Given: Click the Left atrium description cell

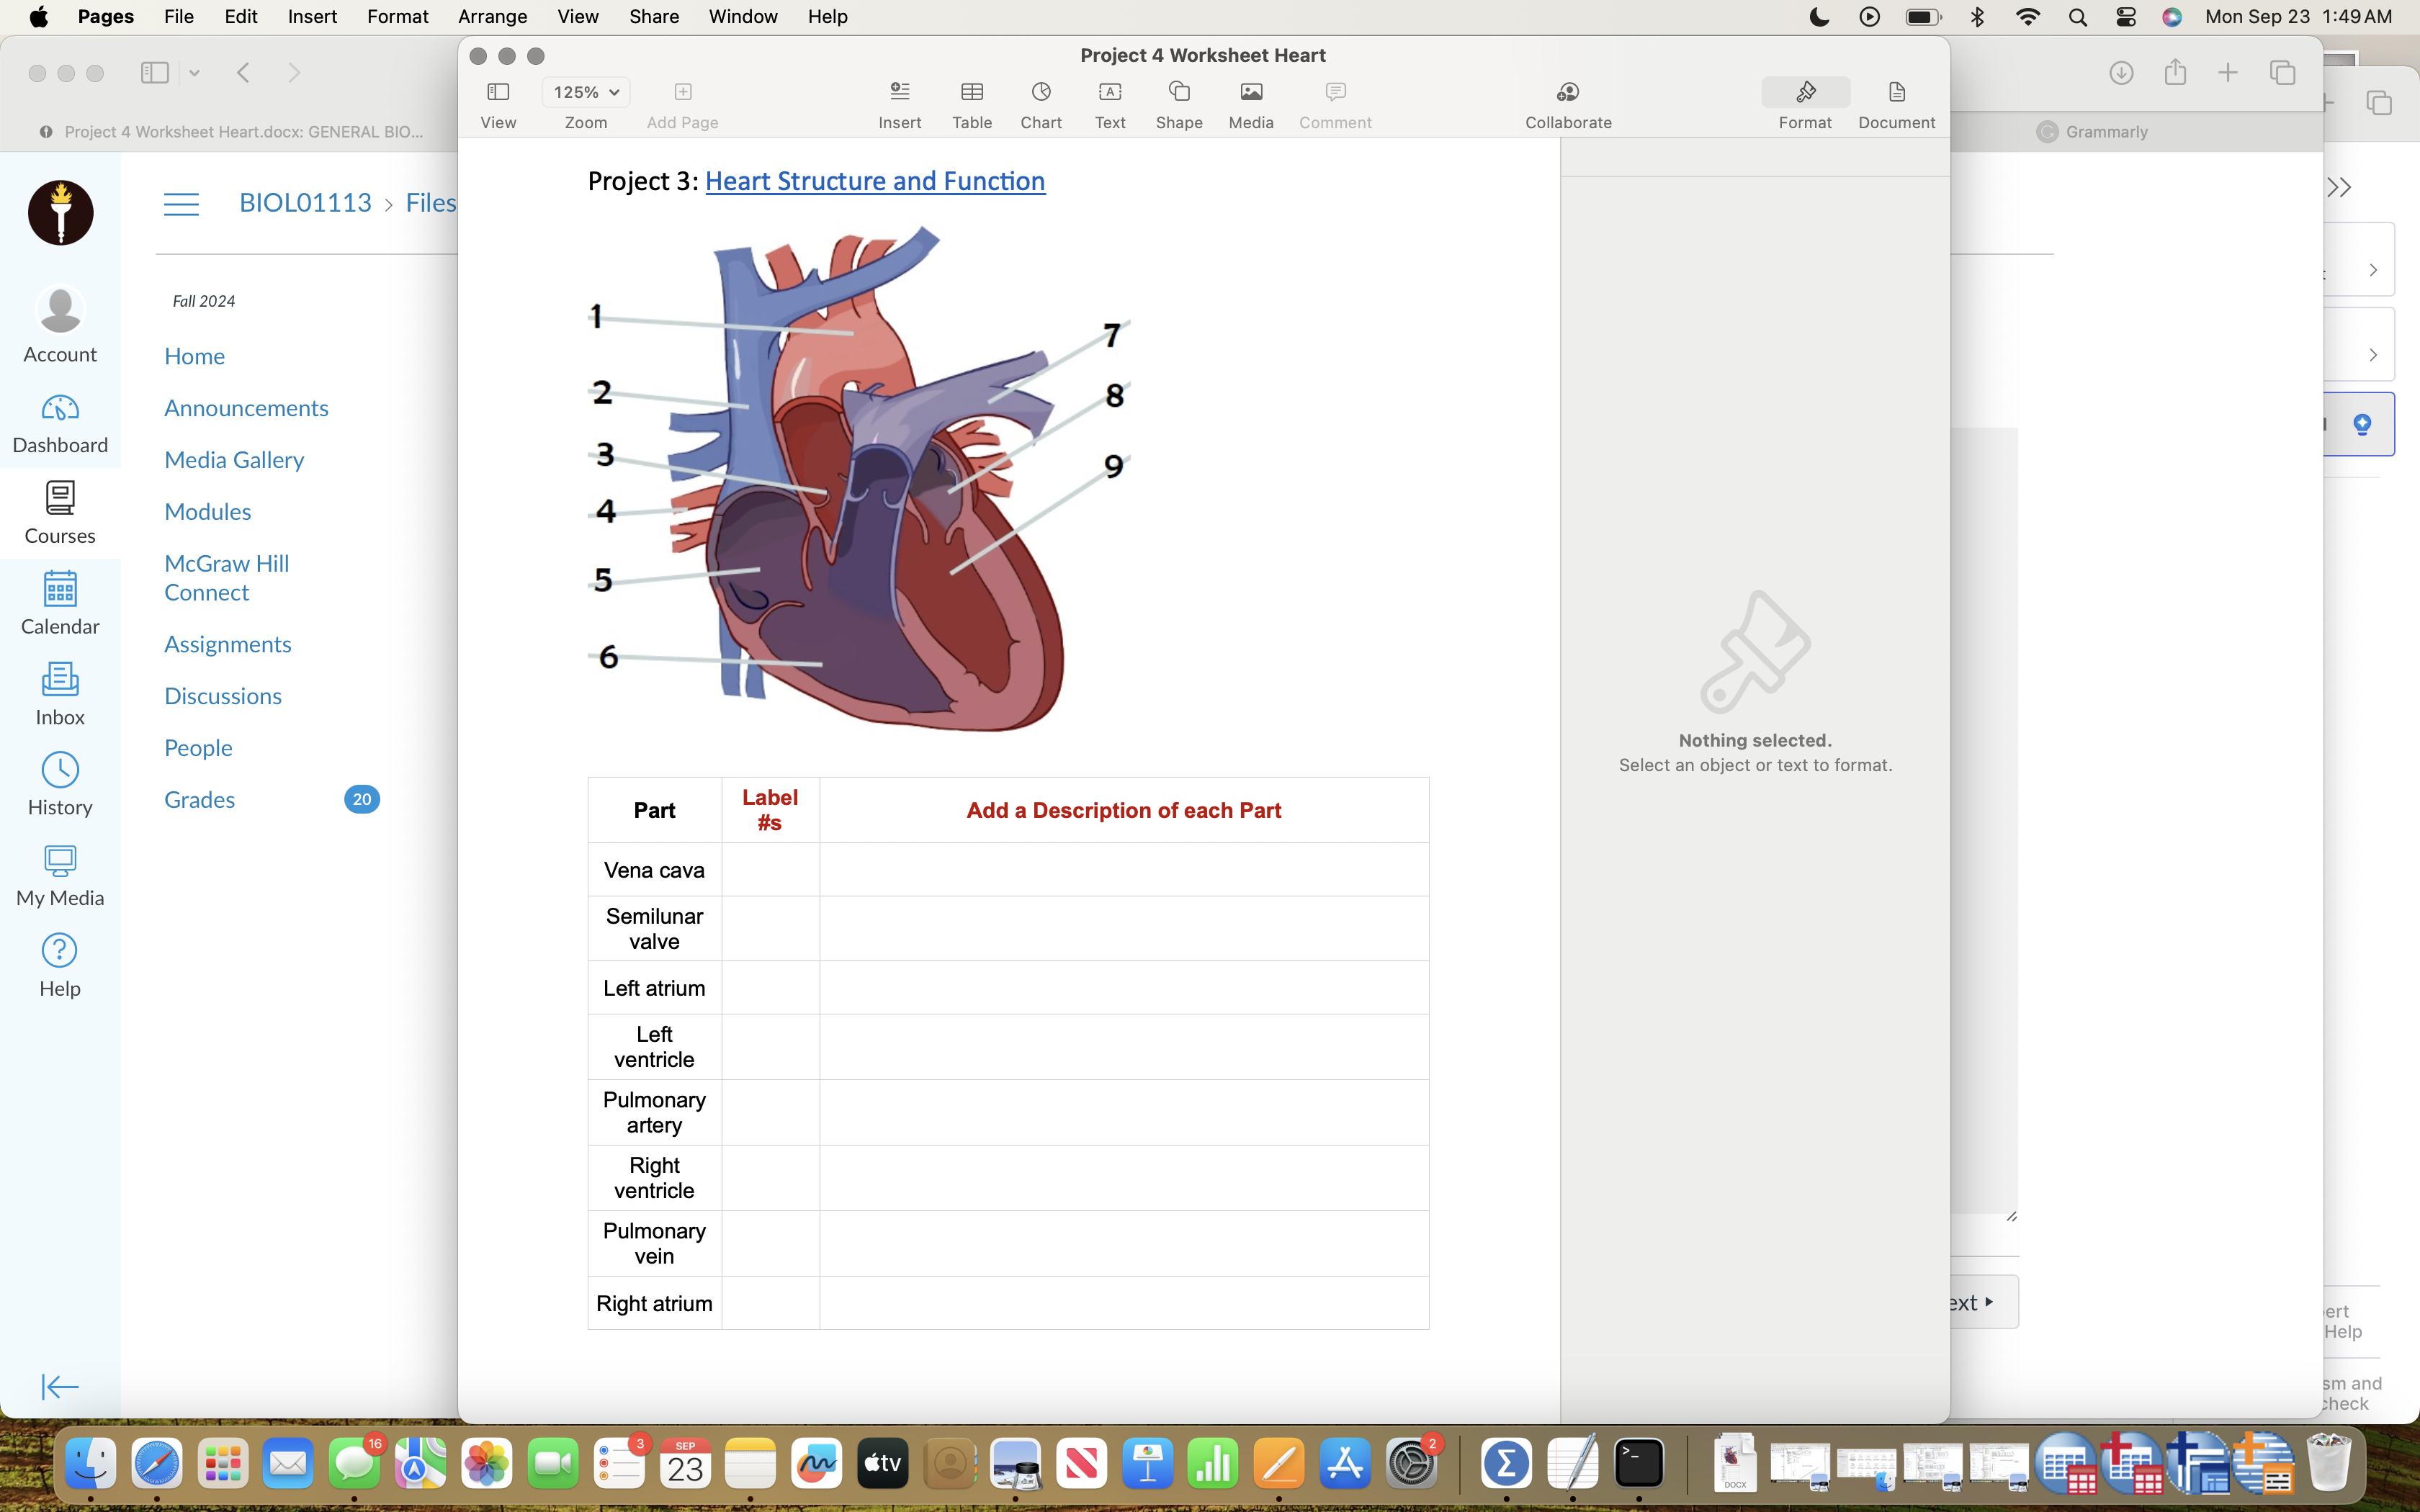Looking at the screenshot, I should pyautogui.click(x=1124, y=988).
